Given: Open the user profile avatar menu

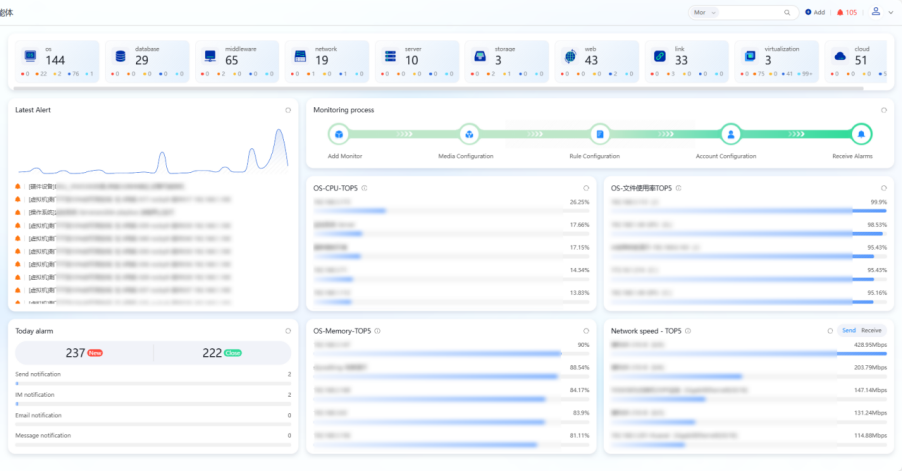Looking at the screenshot, I should (876, 12).
